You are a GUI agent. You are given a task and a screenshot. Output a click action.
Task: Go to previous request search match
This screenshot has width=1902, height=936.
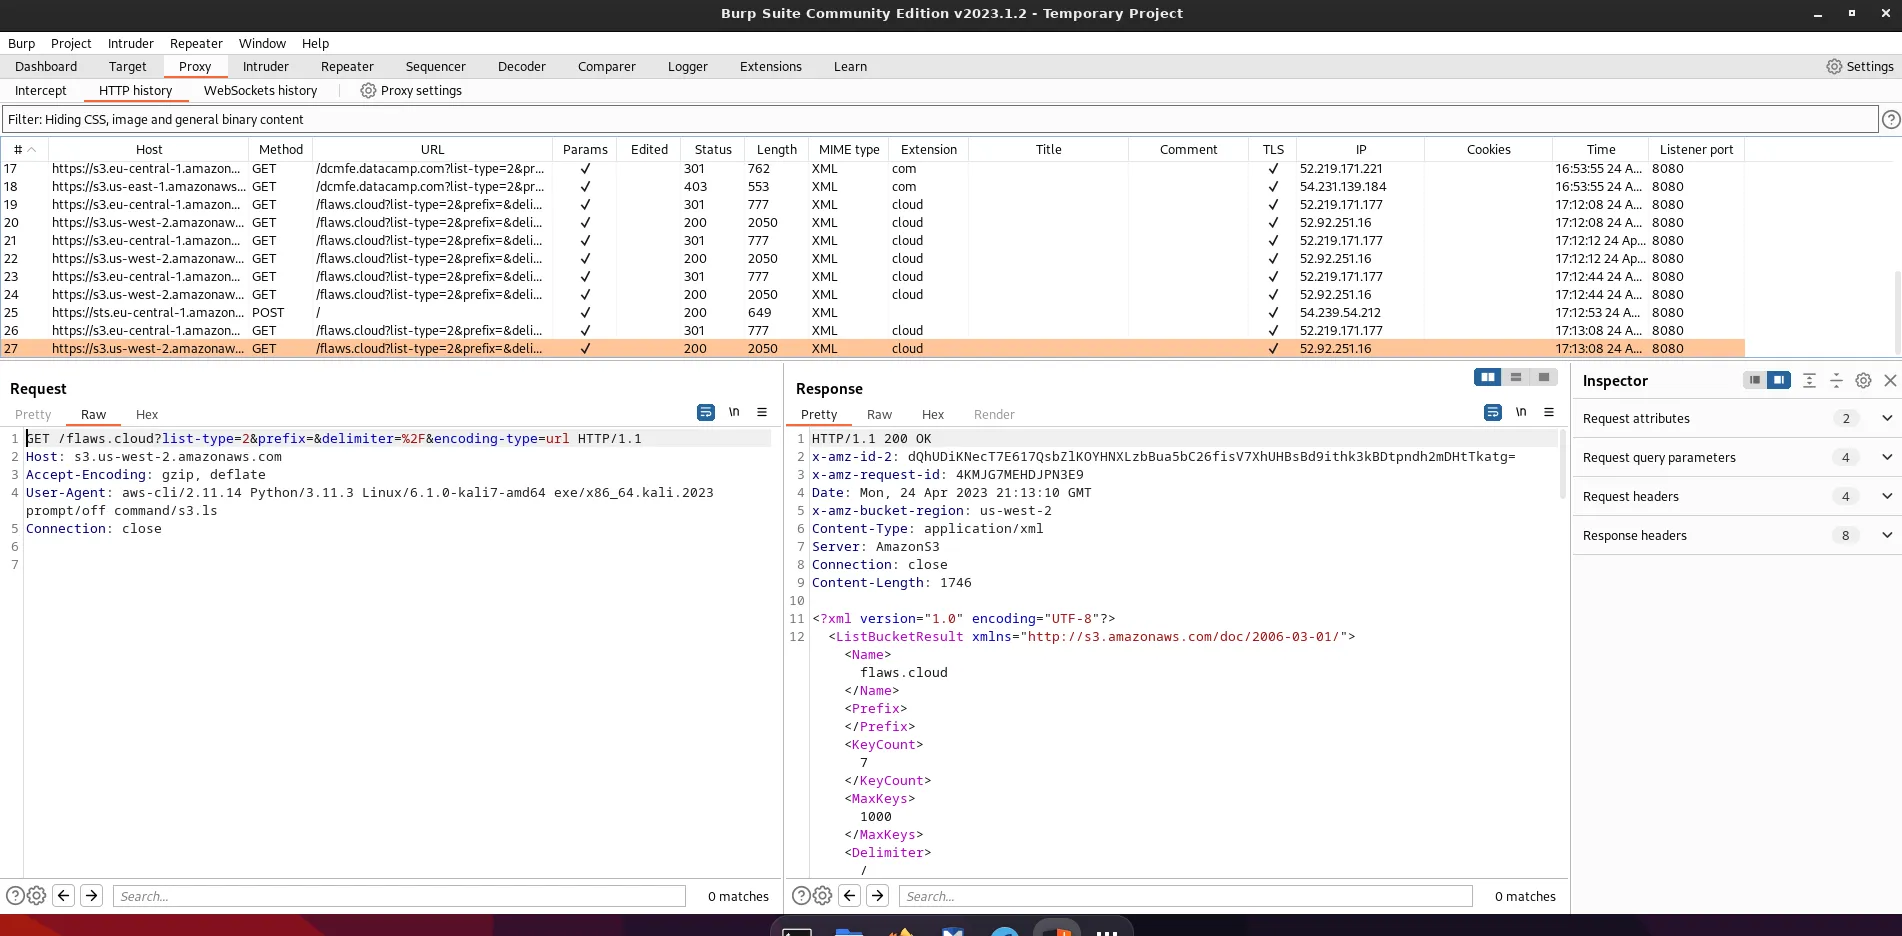click(x=64, y=896)
